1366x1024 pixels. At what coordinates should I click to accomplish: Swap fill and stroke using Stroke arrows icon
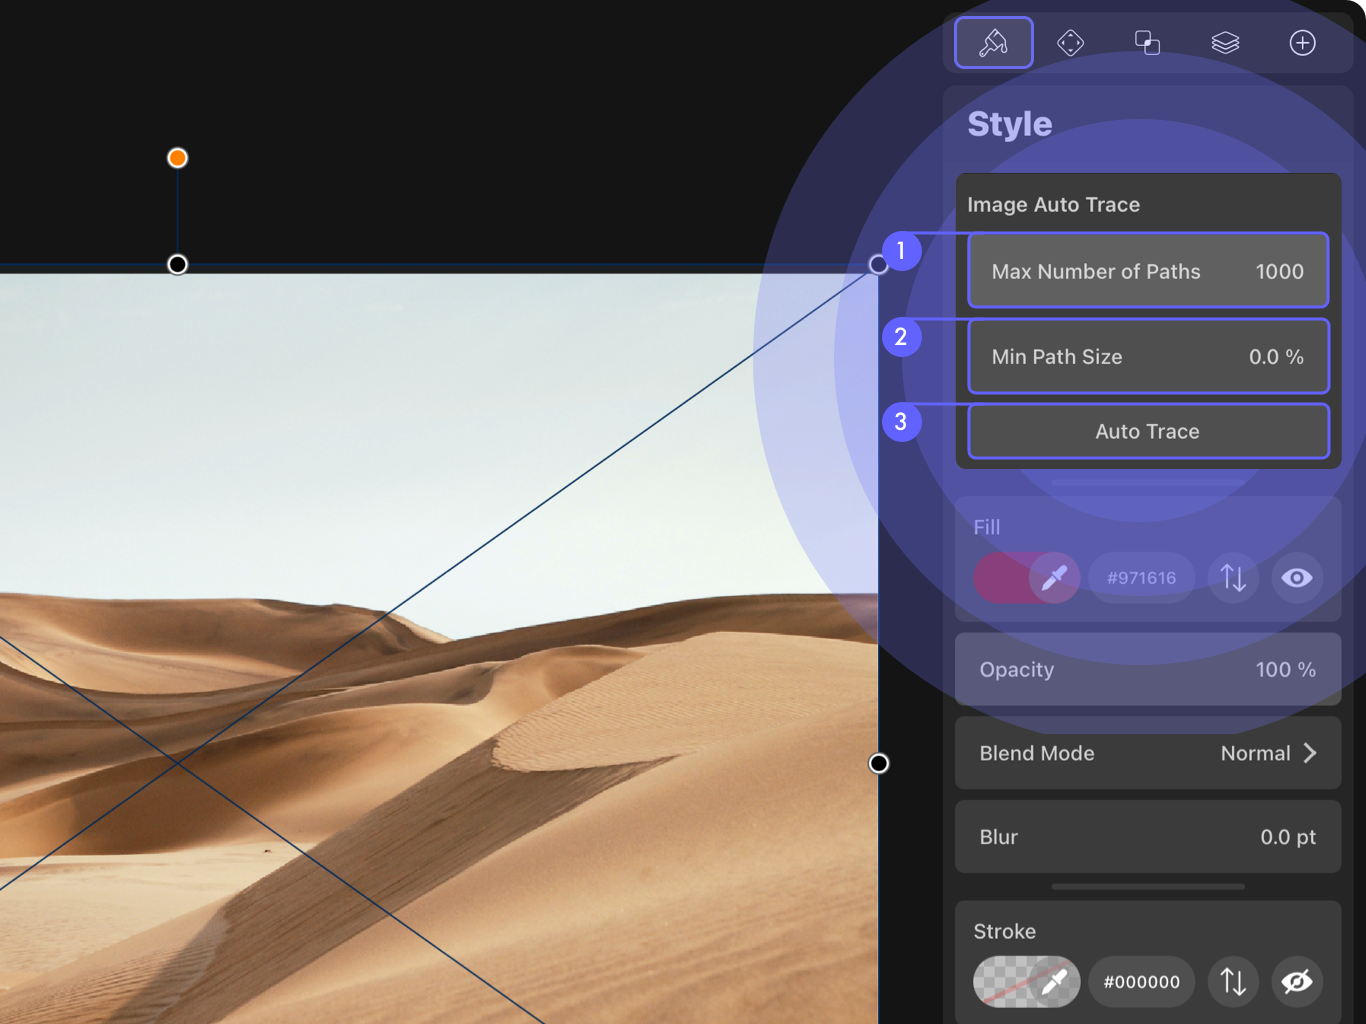click(1233, 981)
